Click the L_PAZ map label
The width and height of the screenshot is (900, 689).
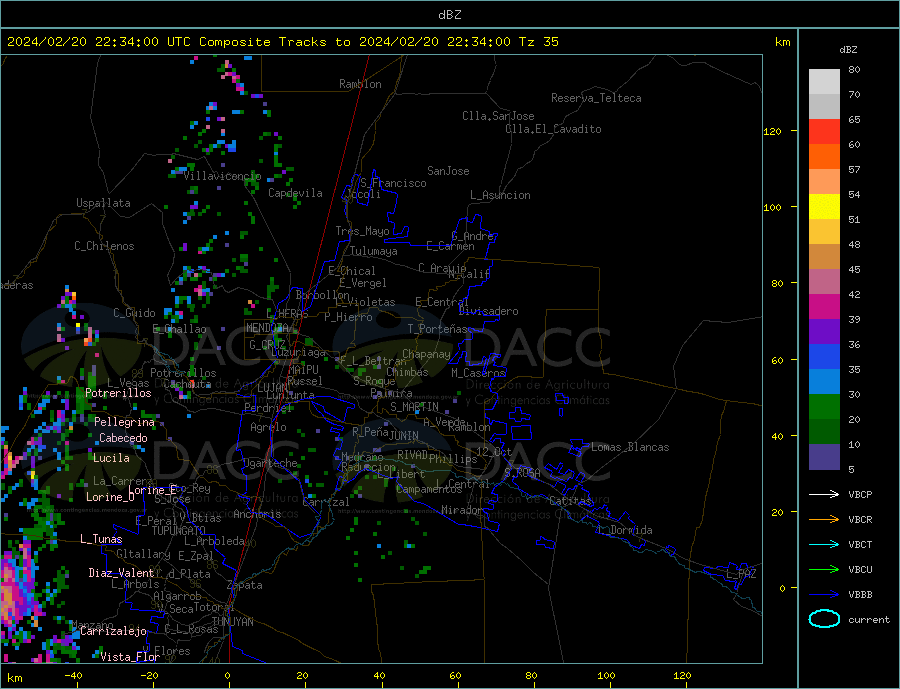(741, 574)
